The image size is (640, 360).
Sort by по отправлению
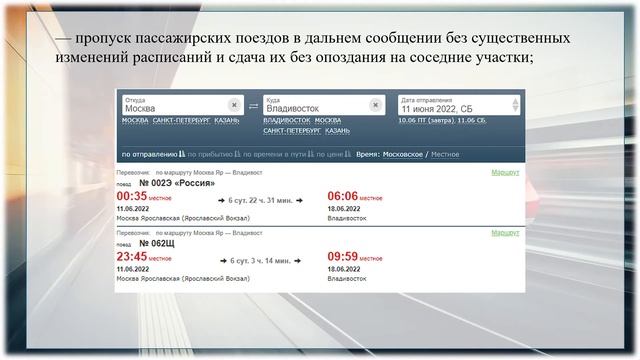(153, 154)
